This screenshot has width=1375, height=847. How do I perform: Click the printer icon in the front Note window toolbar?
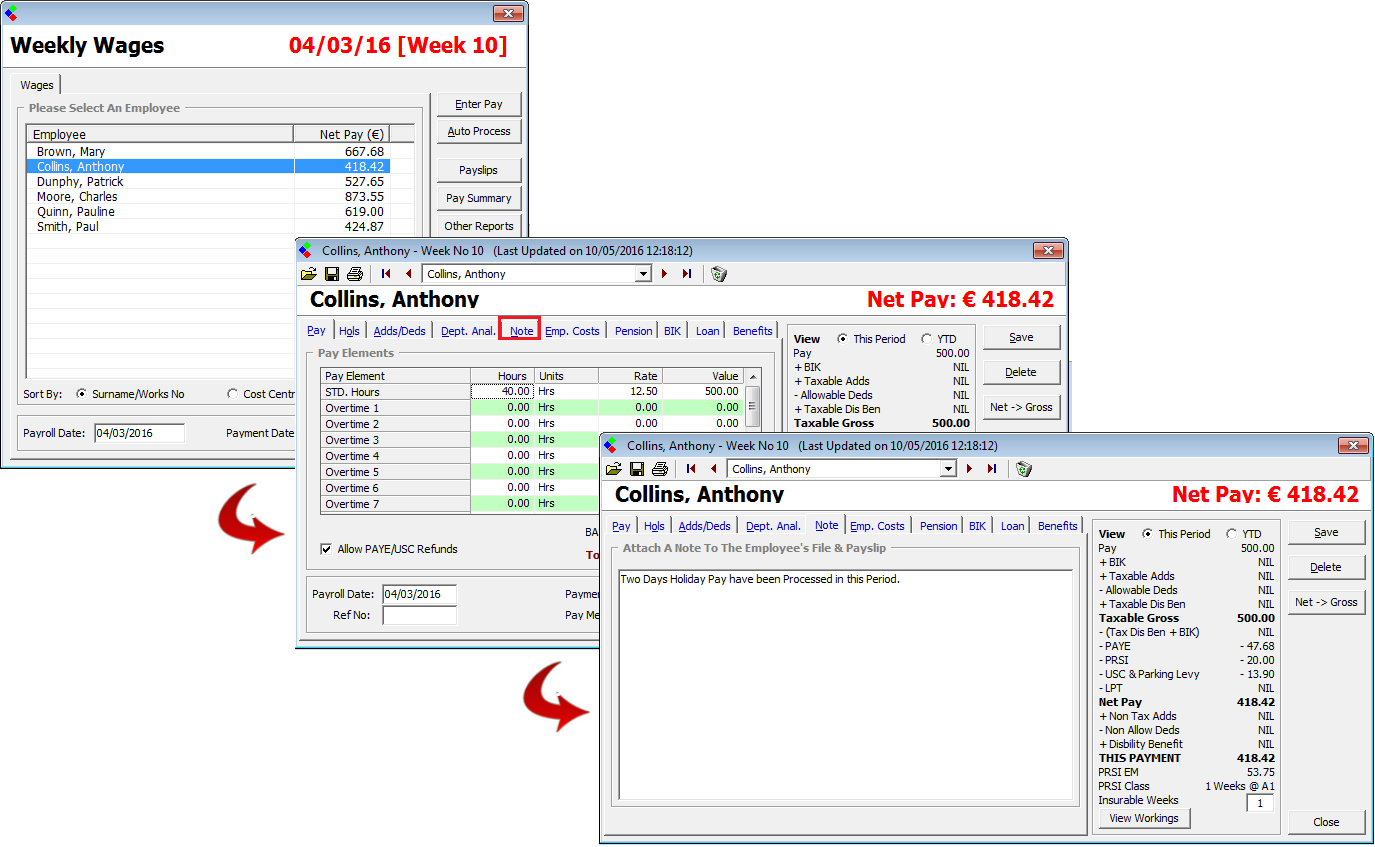(659, 469)
